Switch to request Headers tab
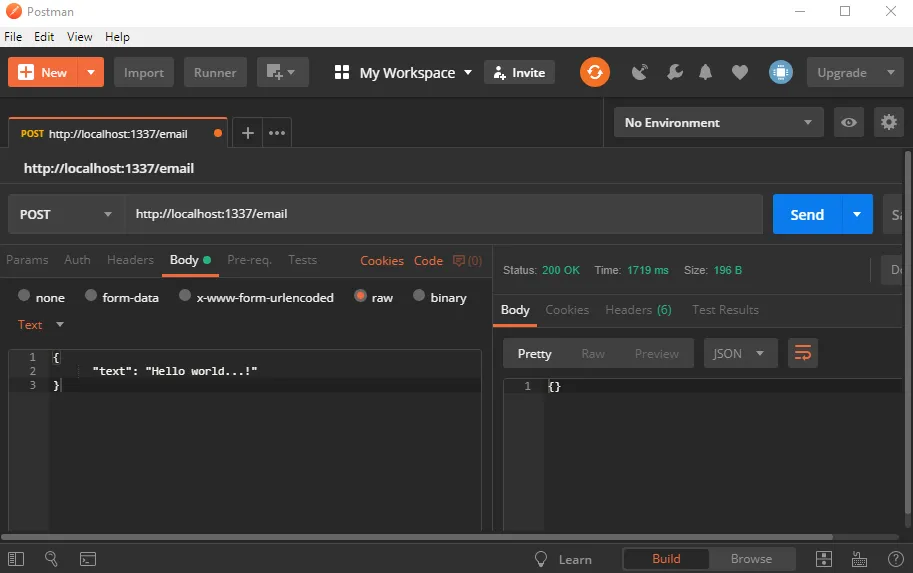Screen dimensions: 913x573 (x=130, y=260)
